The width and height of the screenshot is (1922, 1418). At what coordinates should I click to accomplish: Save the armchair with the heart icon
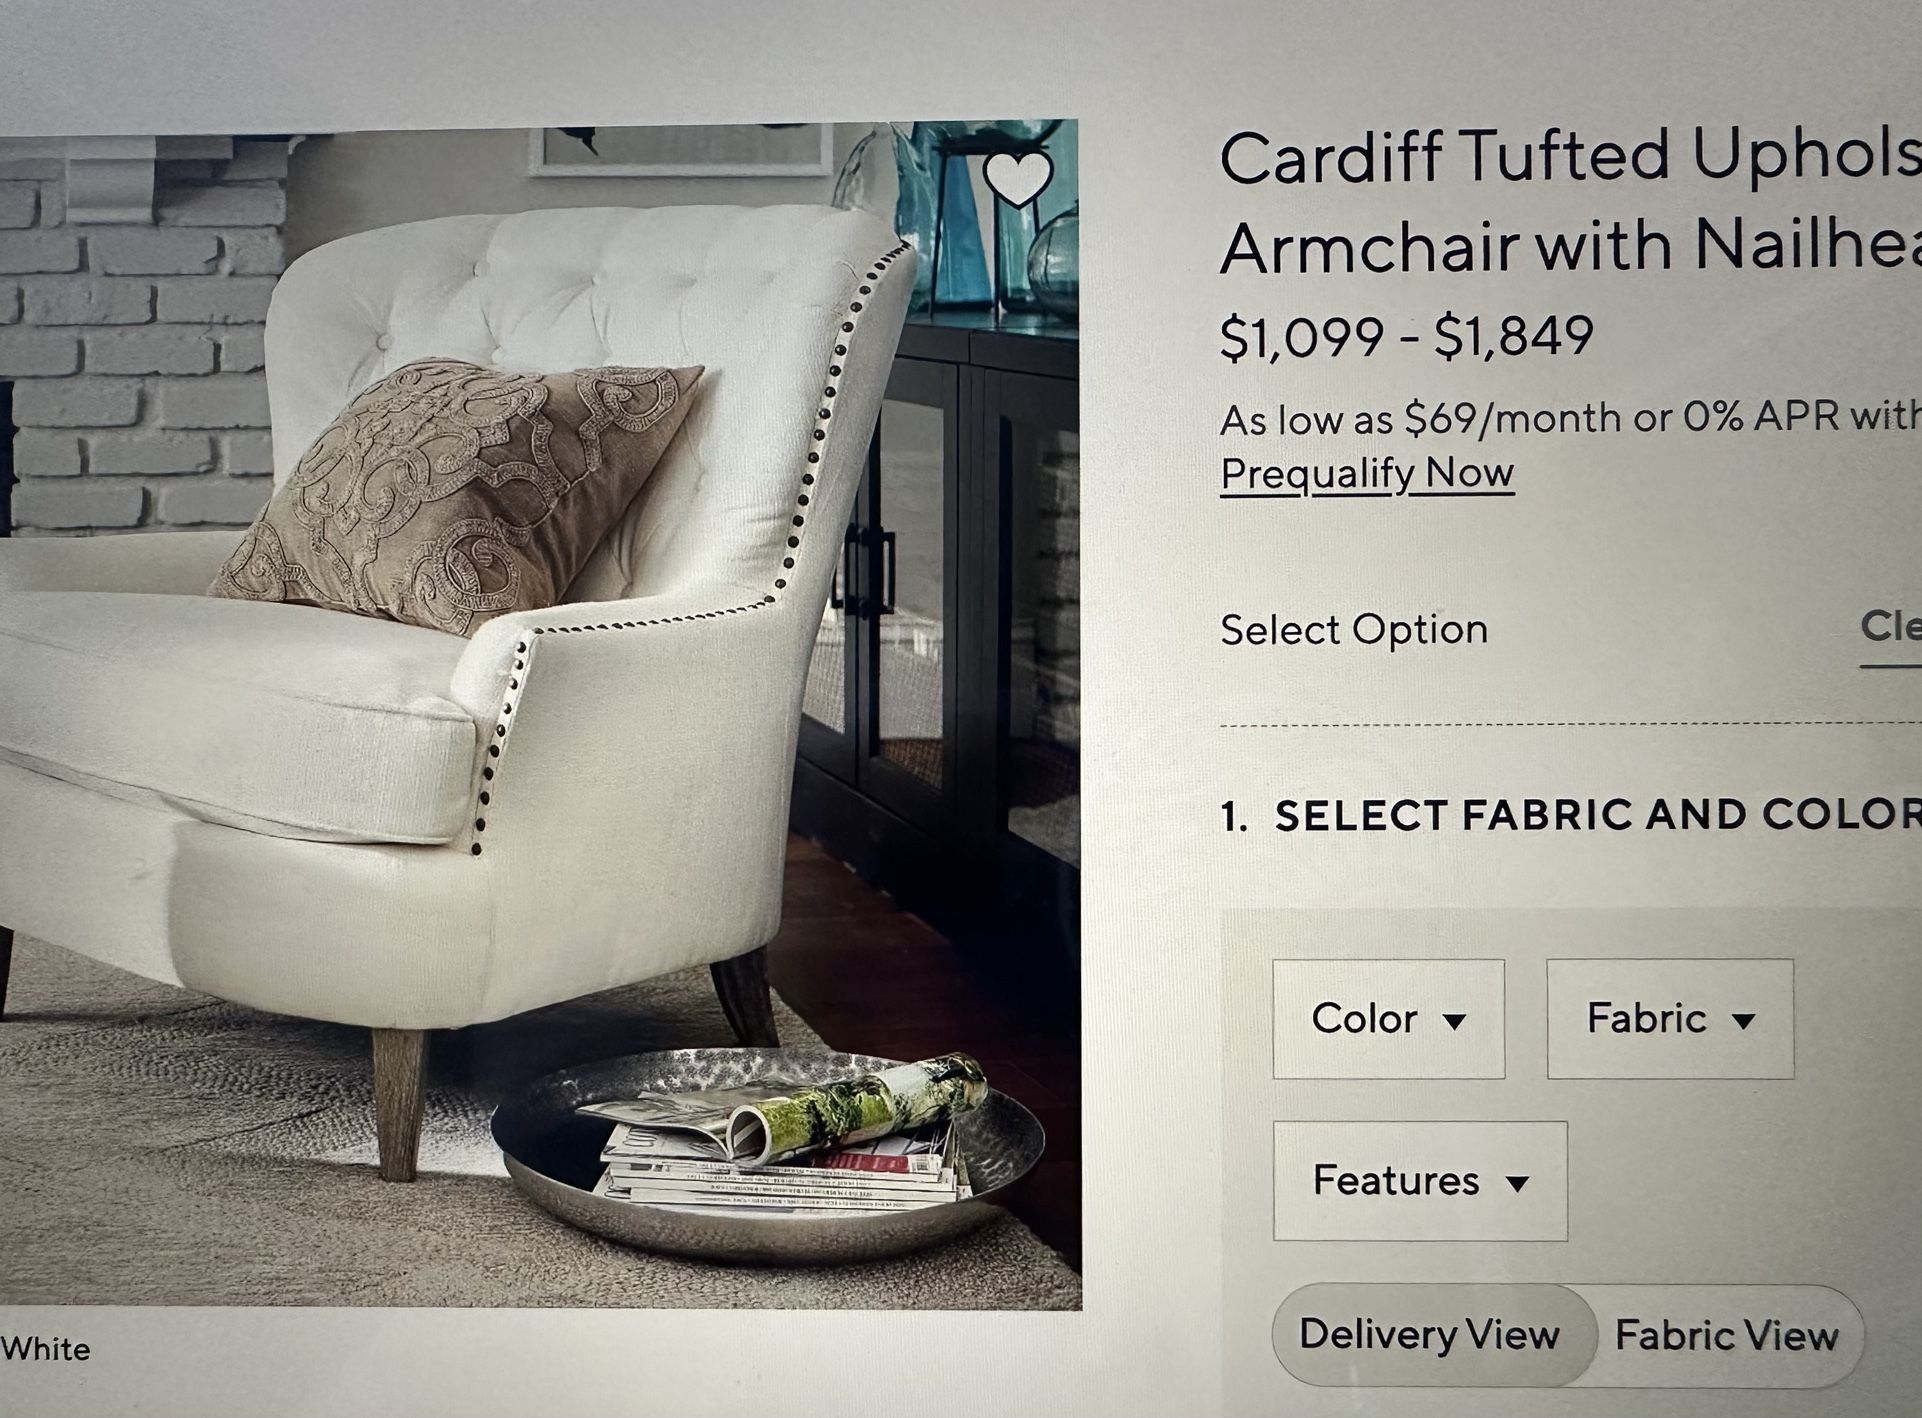coord(1017,178)
